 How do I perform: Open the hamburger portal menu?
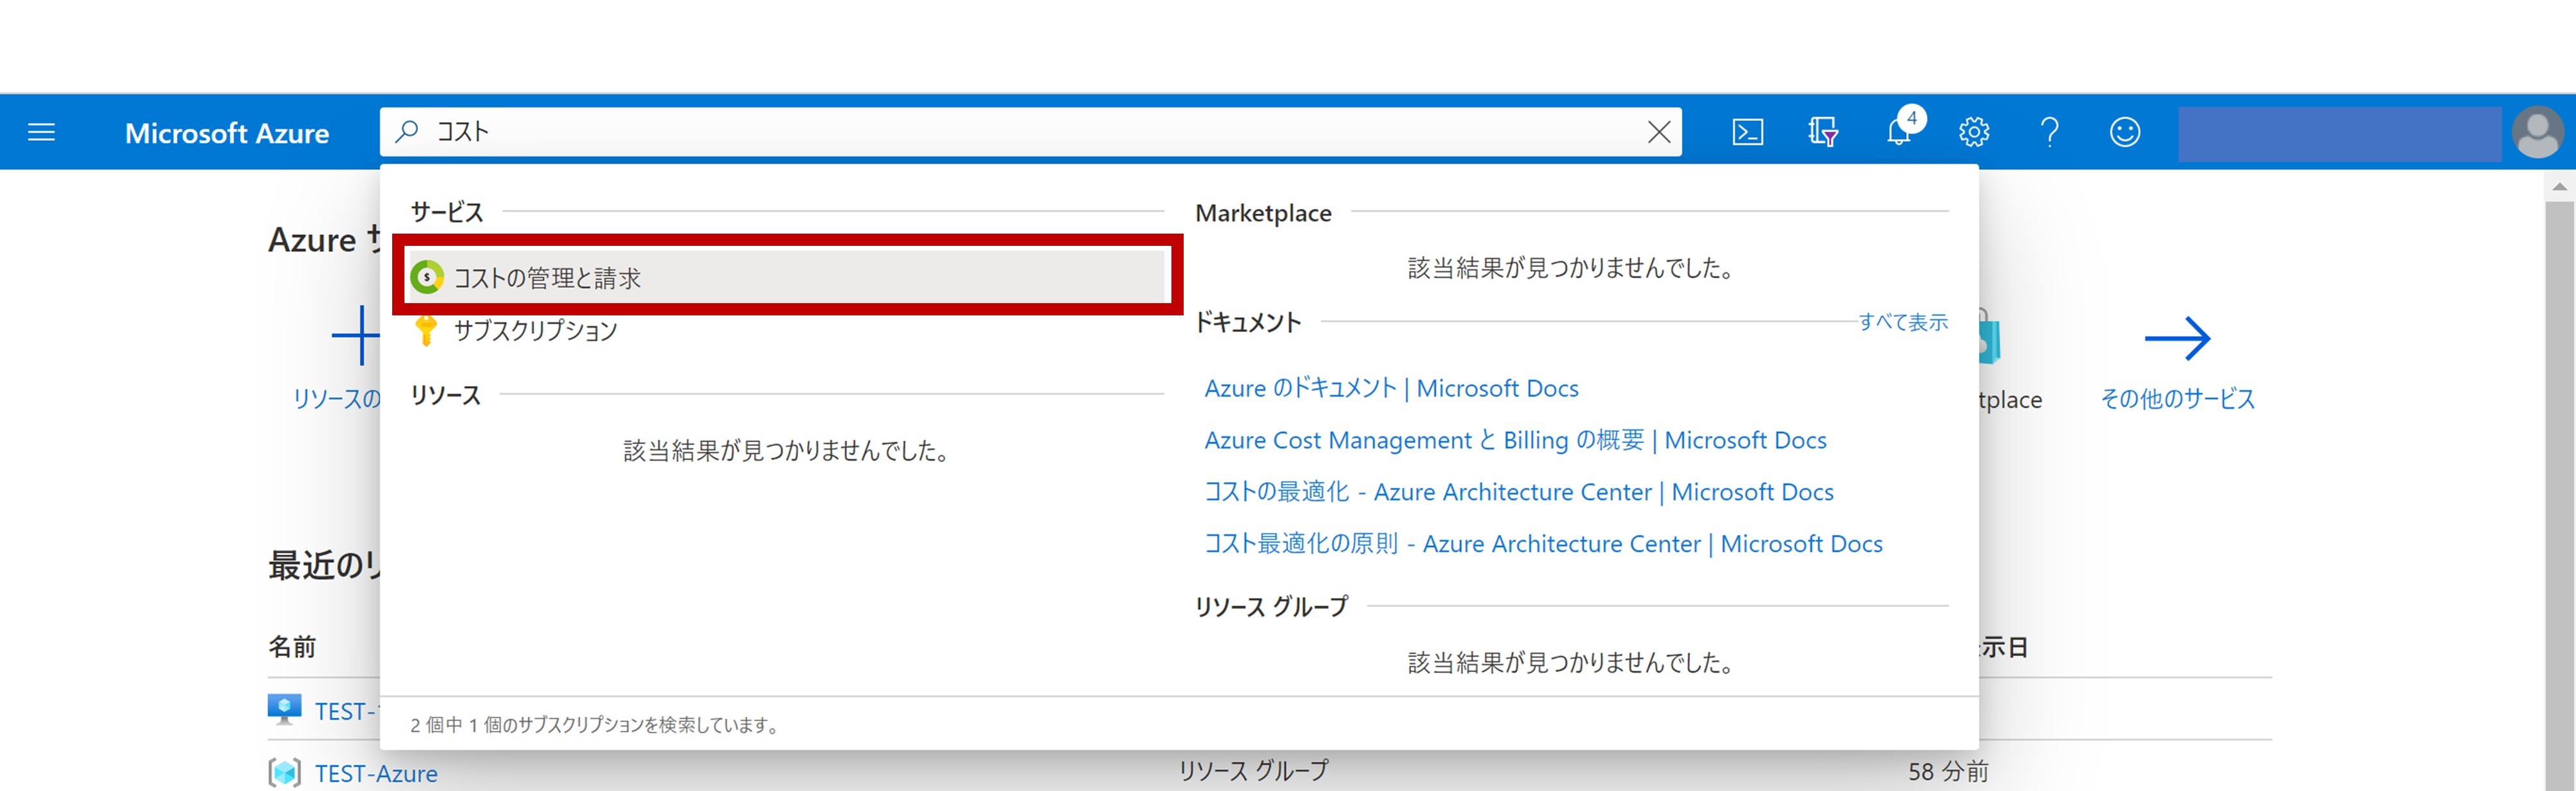click(41, 132)
